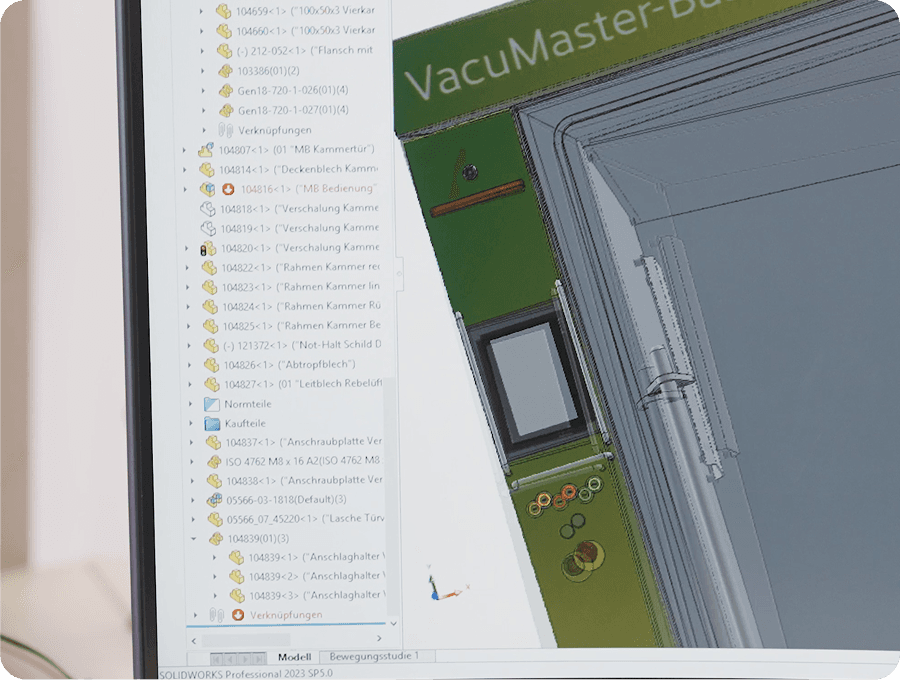This screenshot has width=900, height=680.
Task: Click the 104807 MB Kammertür assembly icon
Action: coord(206,150)
